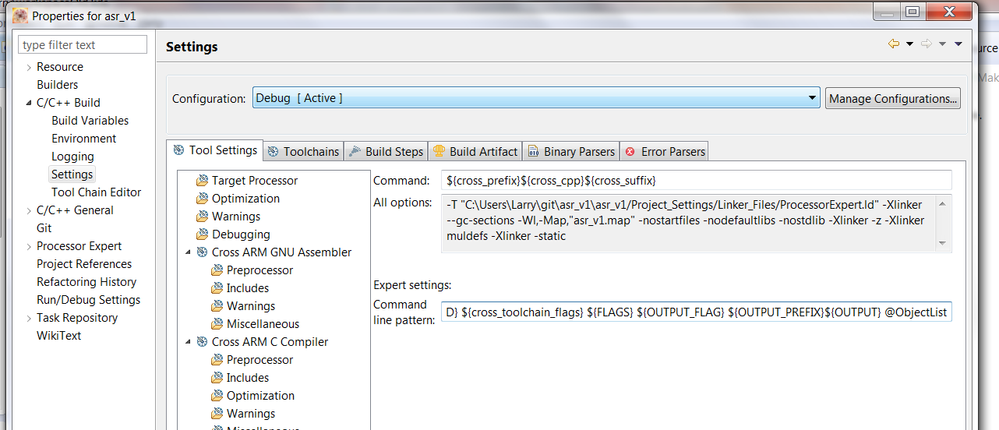This screenshot has height=430, width=999.
Task: Collapse the Cross ARM GNU Assembler node
Action: tap(188, 252)
